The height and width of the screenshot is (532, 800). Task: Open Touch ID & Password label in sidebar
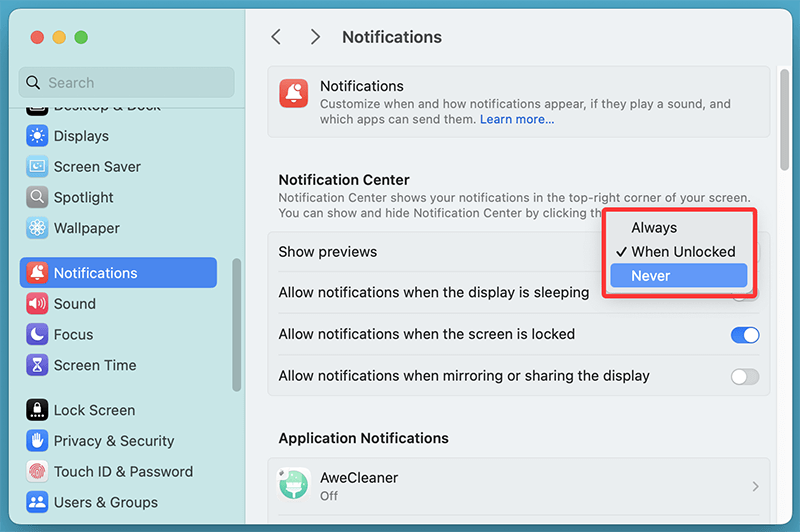(123, 471)
